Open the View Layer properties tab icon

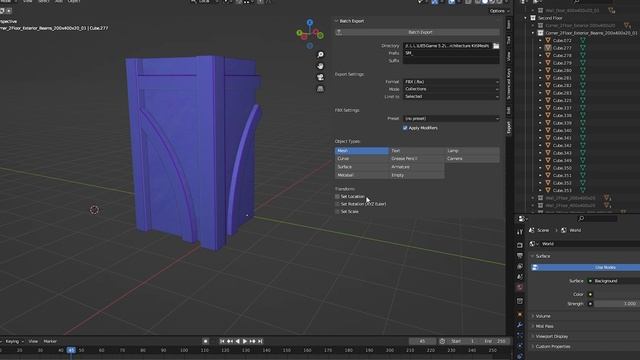520,266
